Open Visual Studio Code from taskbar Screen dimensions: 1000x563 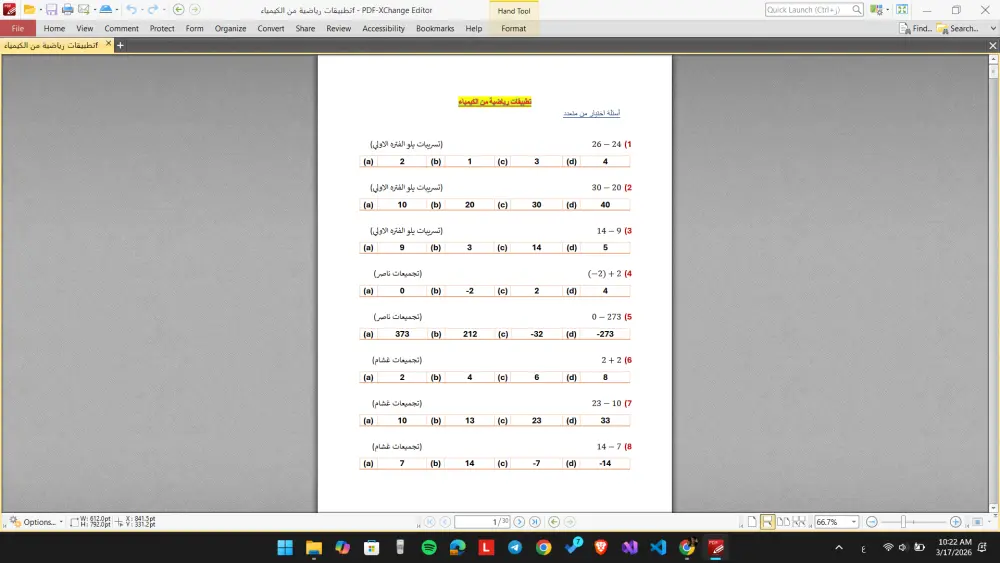(658, 547)
